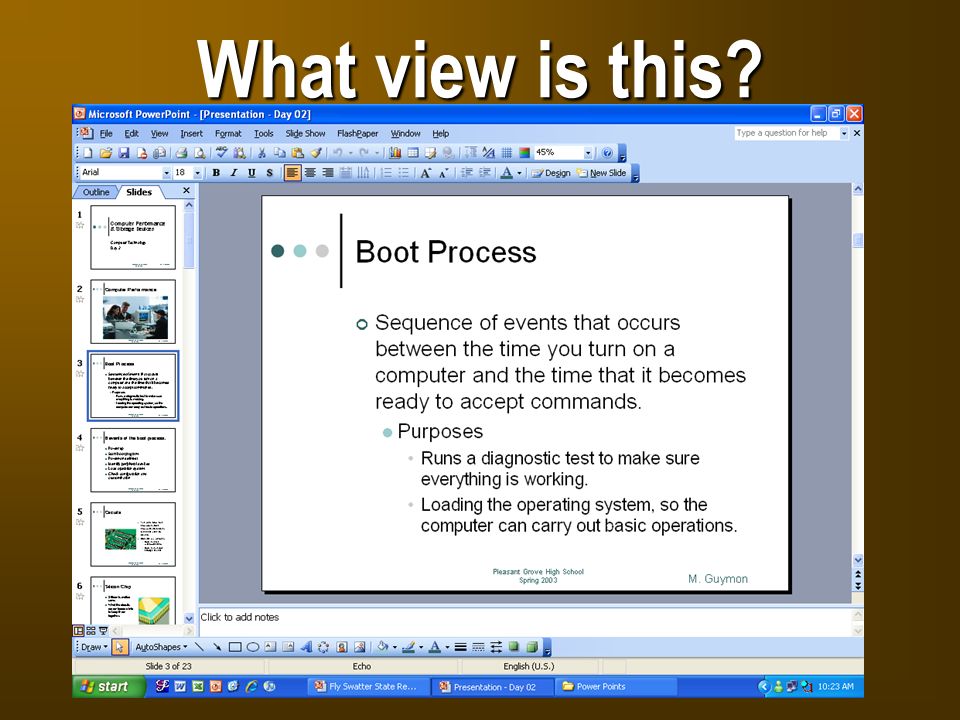Switch to Fly Swatter State Re... taskbar window
Image resolution: width=960 pixels, height=720 pixels.
[367, 687]
